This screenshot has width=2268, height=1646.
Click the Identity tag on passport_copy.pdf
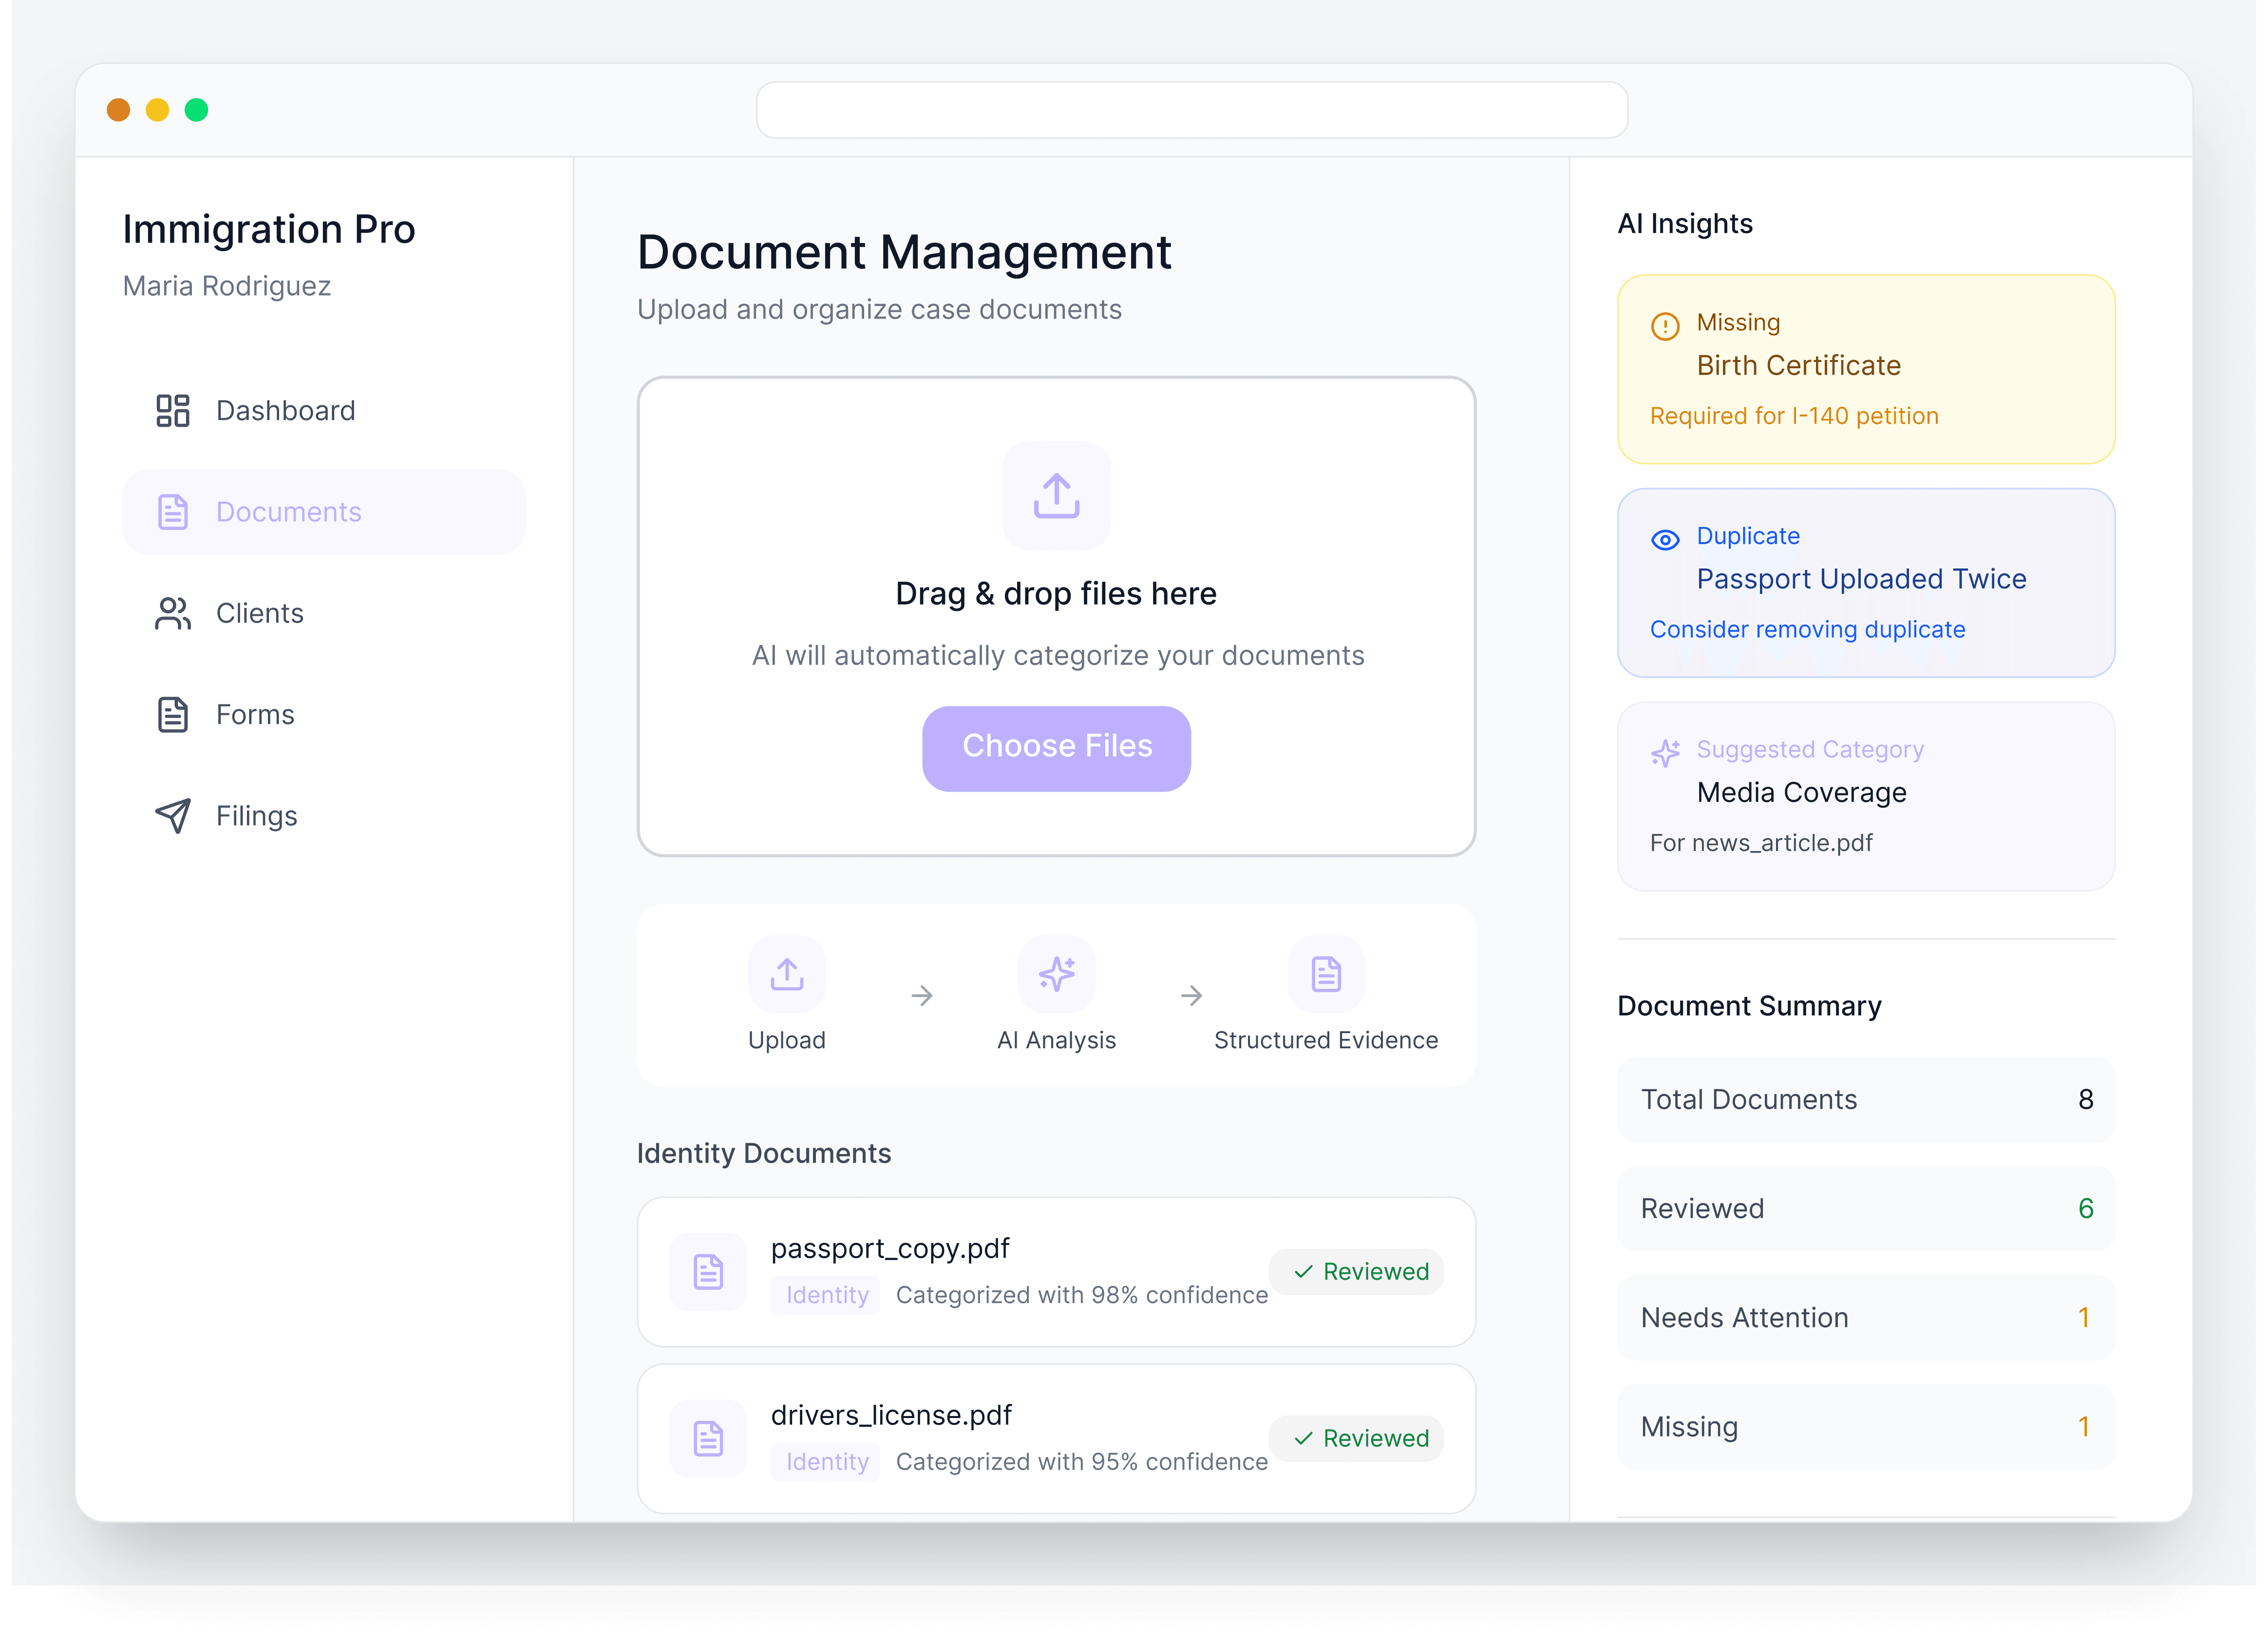(826, 1295)
